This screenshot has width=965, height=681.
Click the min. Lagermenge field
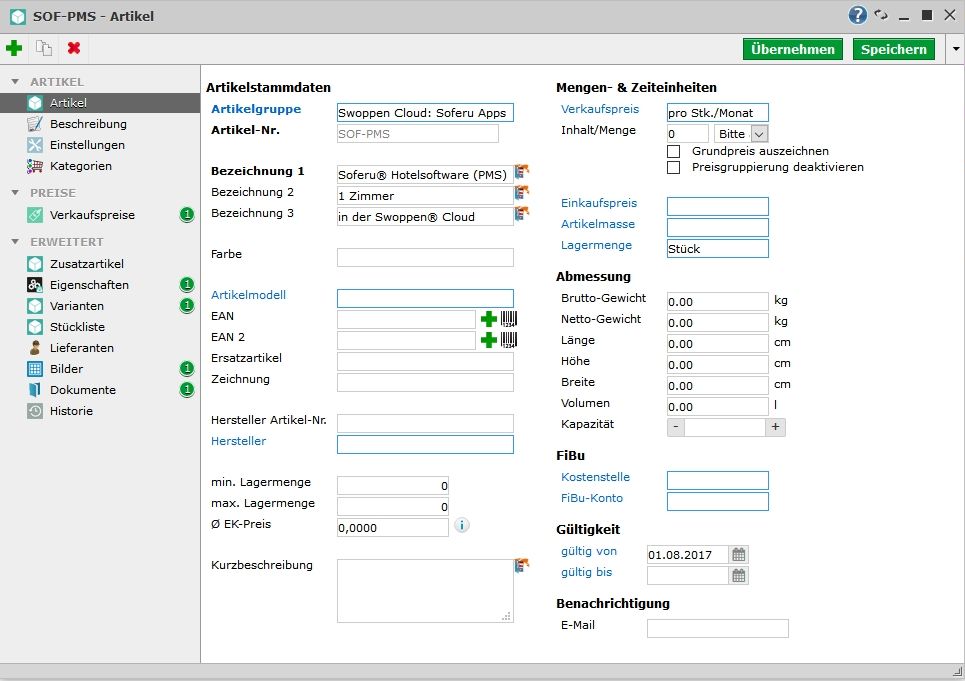[393, 485]
